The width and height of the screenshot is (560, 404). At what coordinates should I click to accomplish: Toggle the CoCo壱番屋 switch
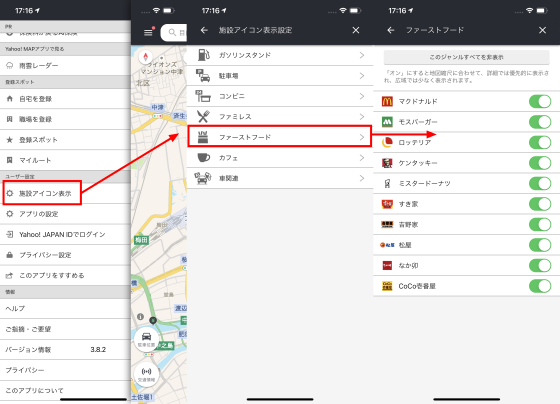[540, 286]
